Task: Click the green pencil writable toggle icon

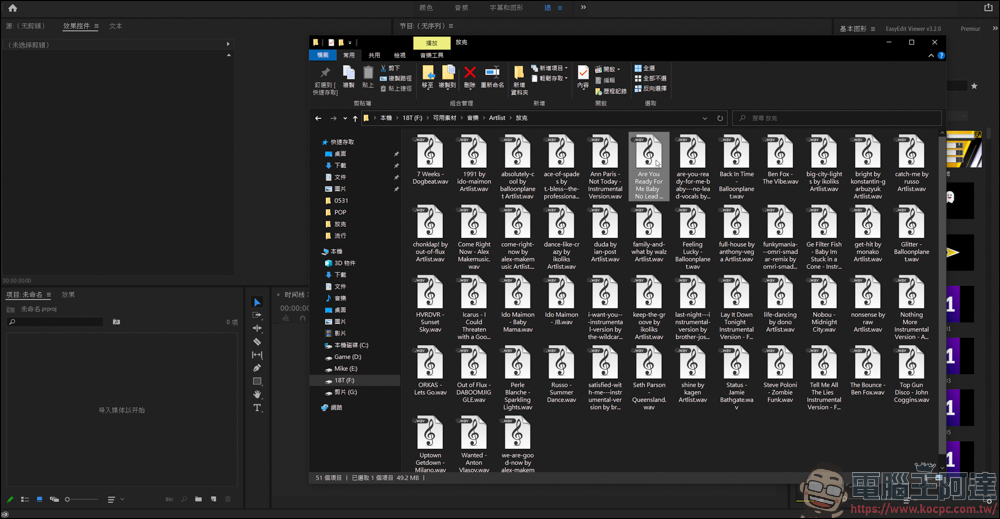Action: (10, 499)
